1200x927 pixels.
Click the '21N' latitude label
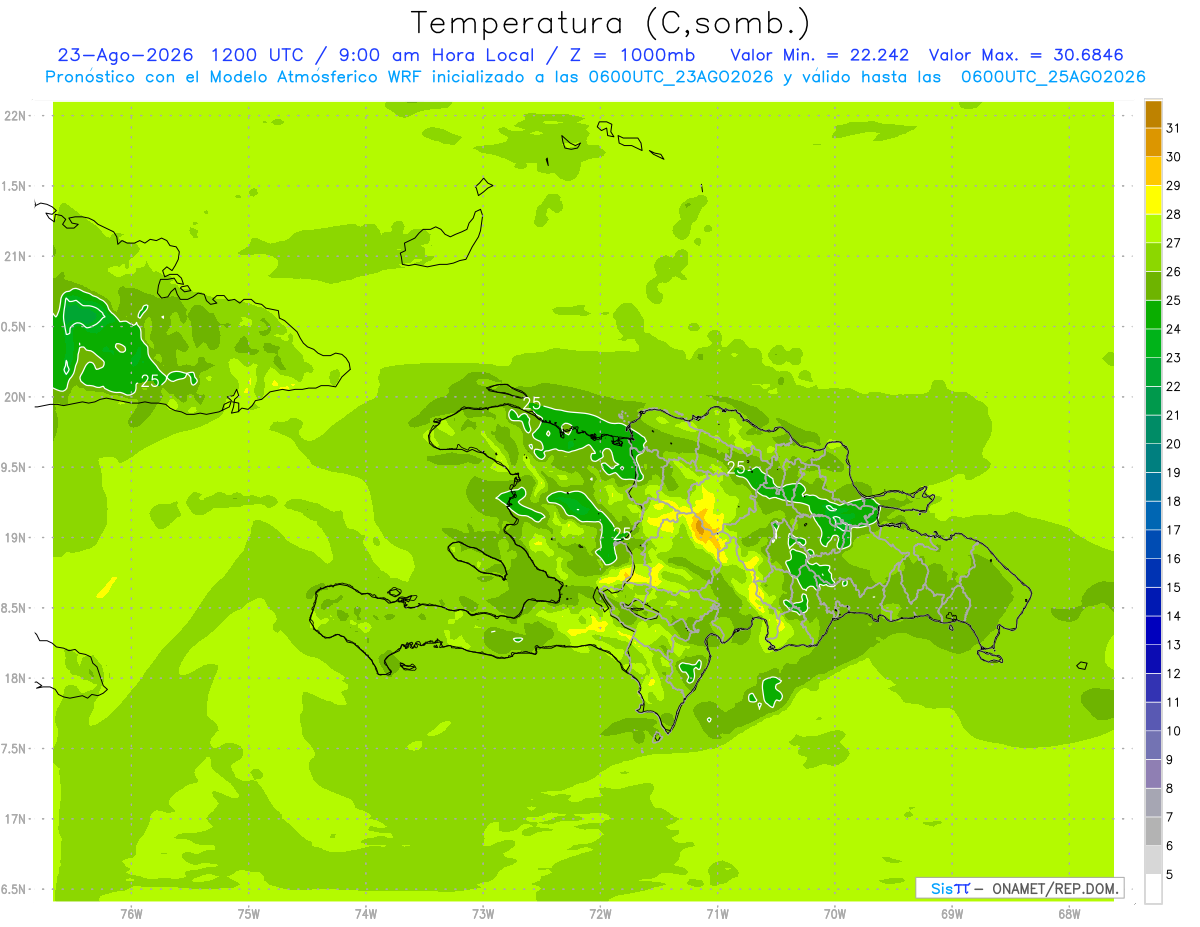click(15, 257)
